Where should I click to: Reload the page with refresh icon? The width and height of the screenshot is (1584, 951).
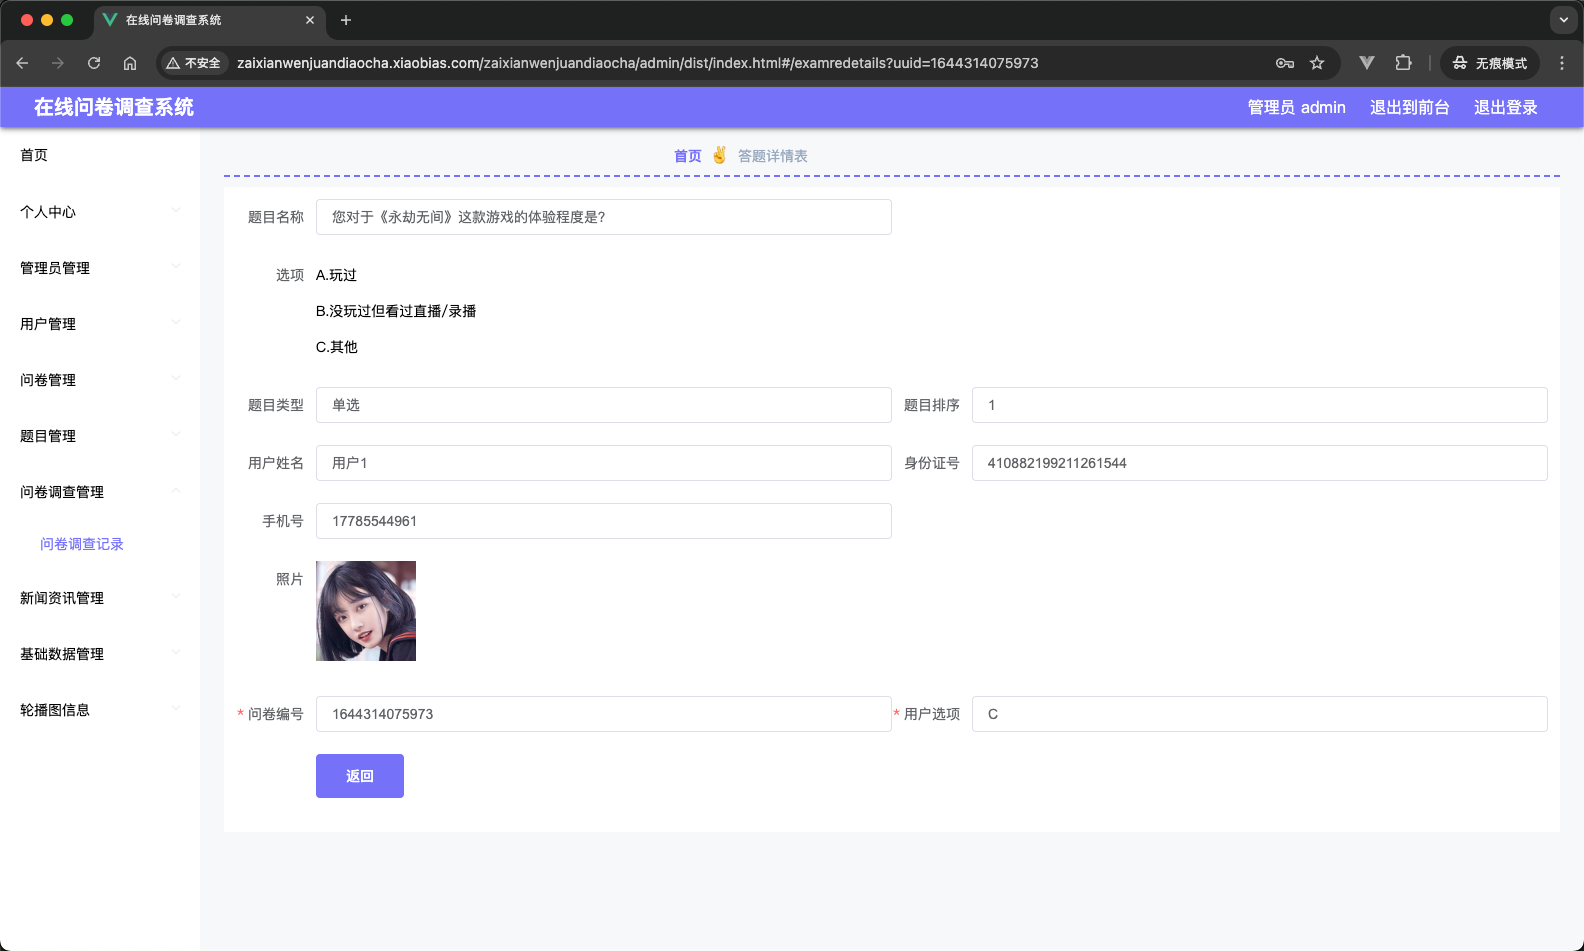(x=94, y=63)
